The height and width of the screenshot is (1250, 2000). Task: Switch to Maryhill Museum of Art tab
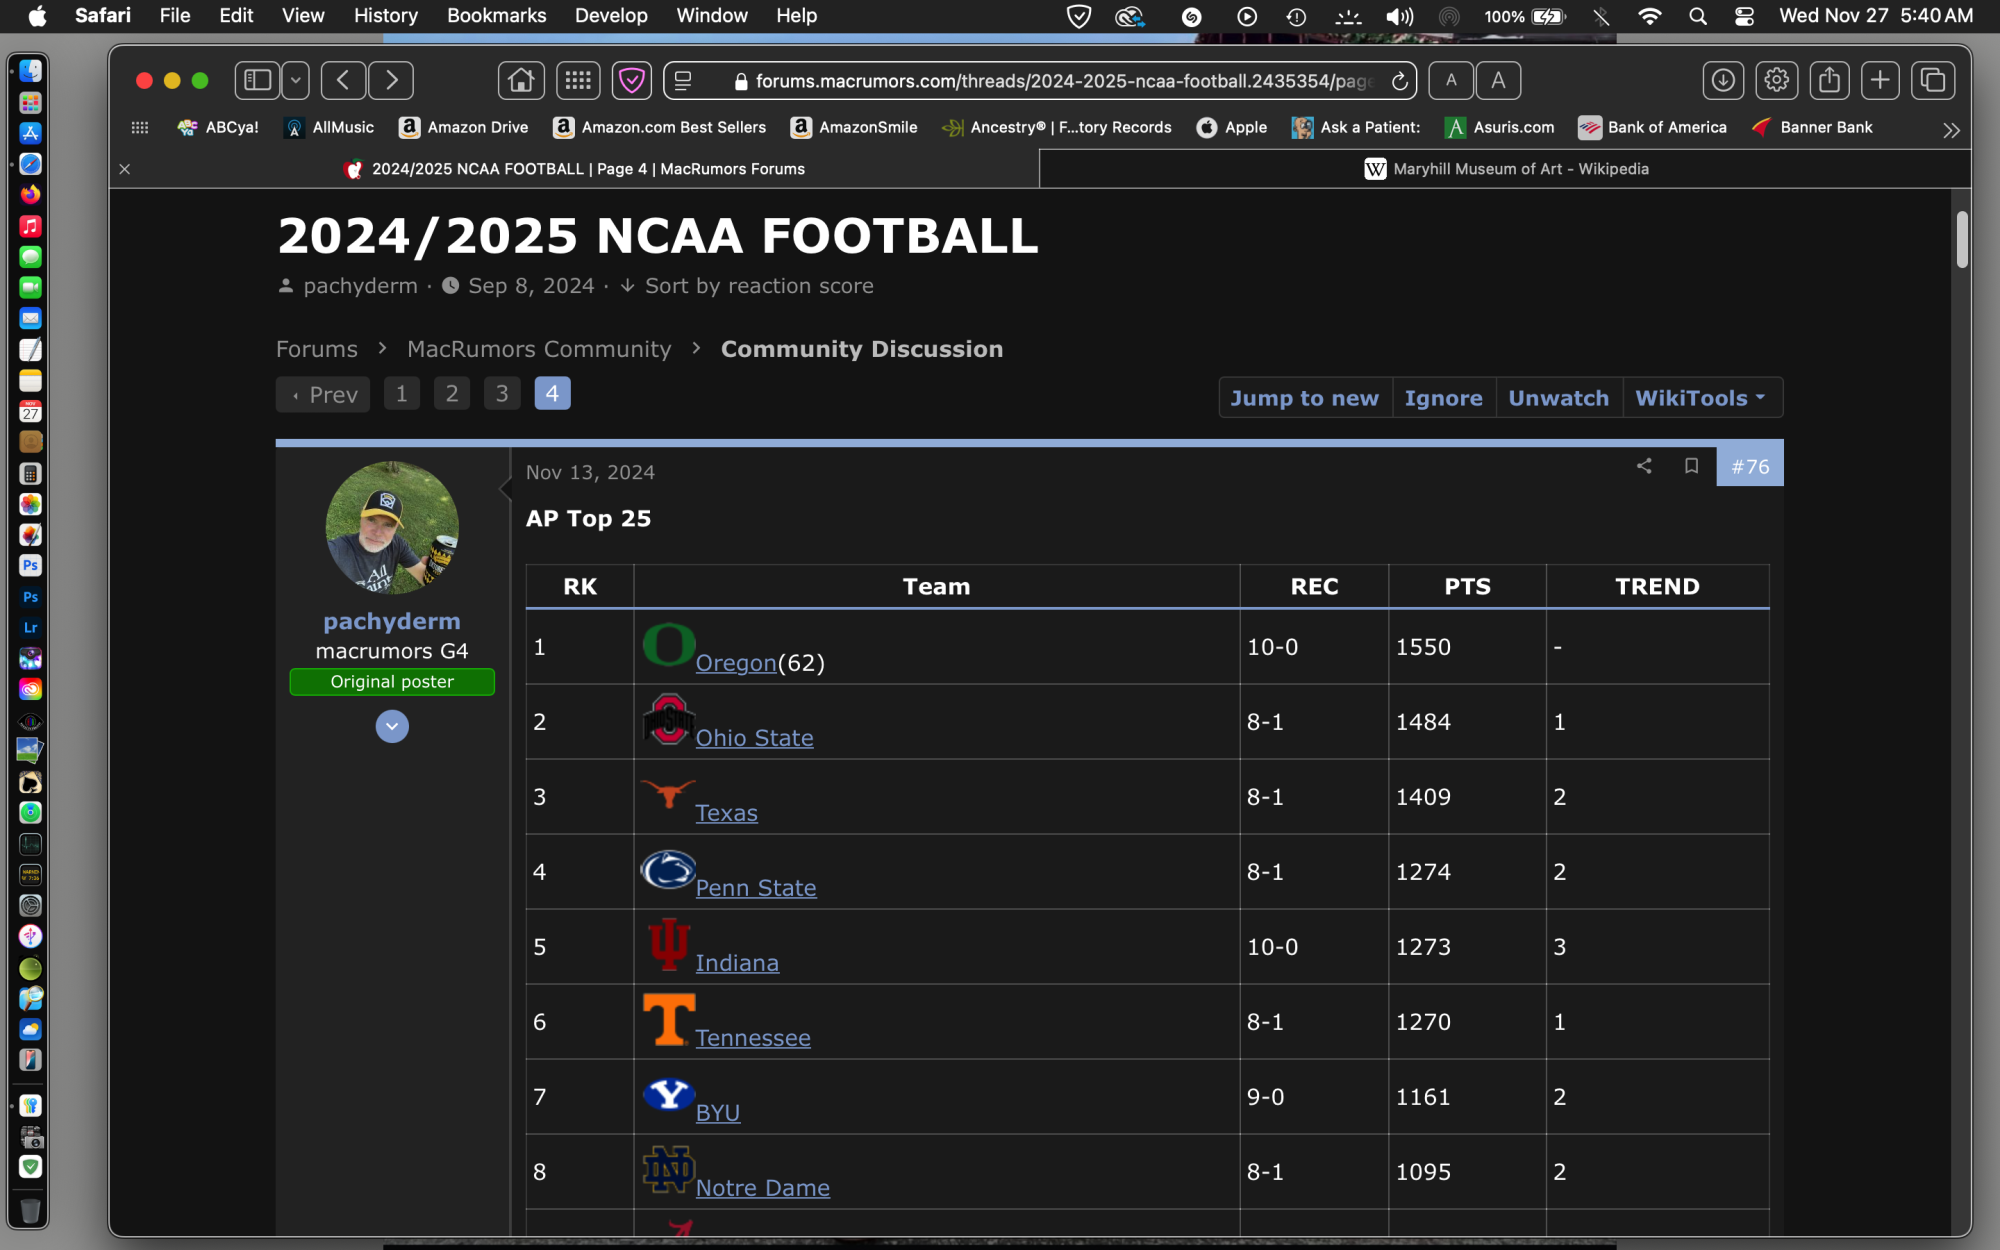[x=1505, y=169]
